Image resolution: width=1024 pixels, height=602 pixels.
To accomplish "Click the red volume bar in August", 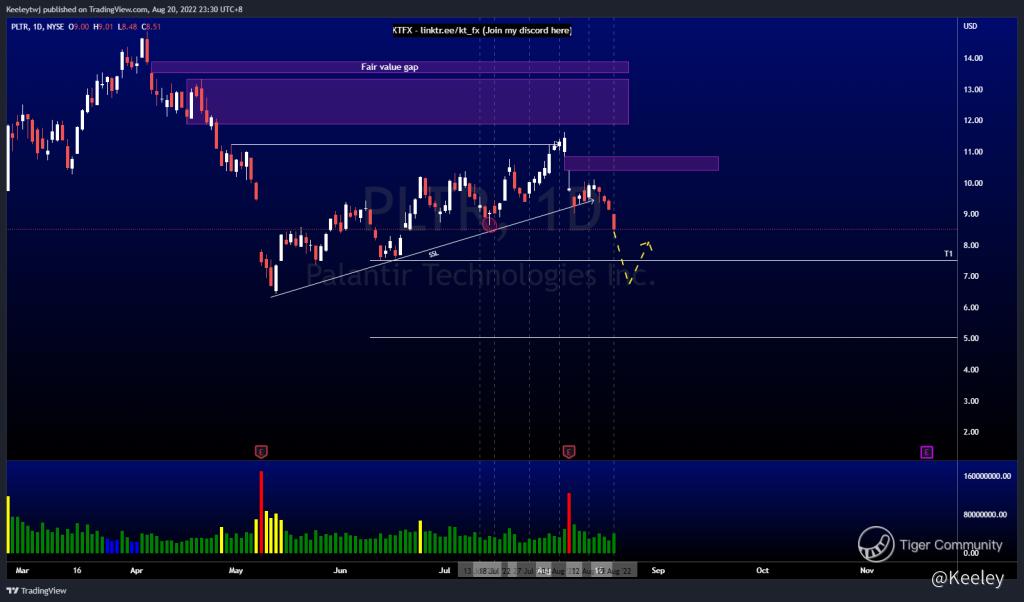I will [x=569, y=523].
